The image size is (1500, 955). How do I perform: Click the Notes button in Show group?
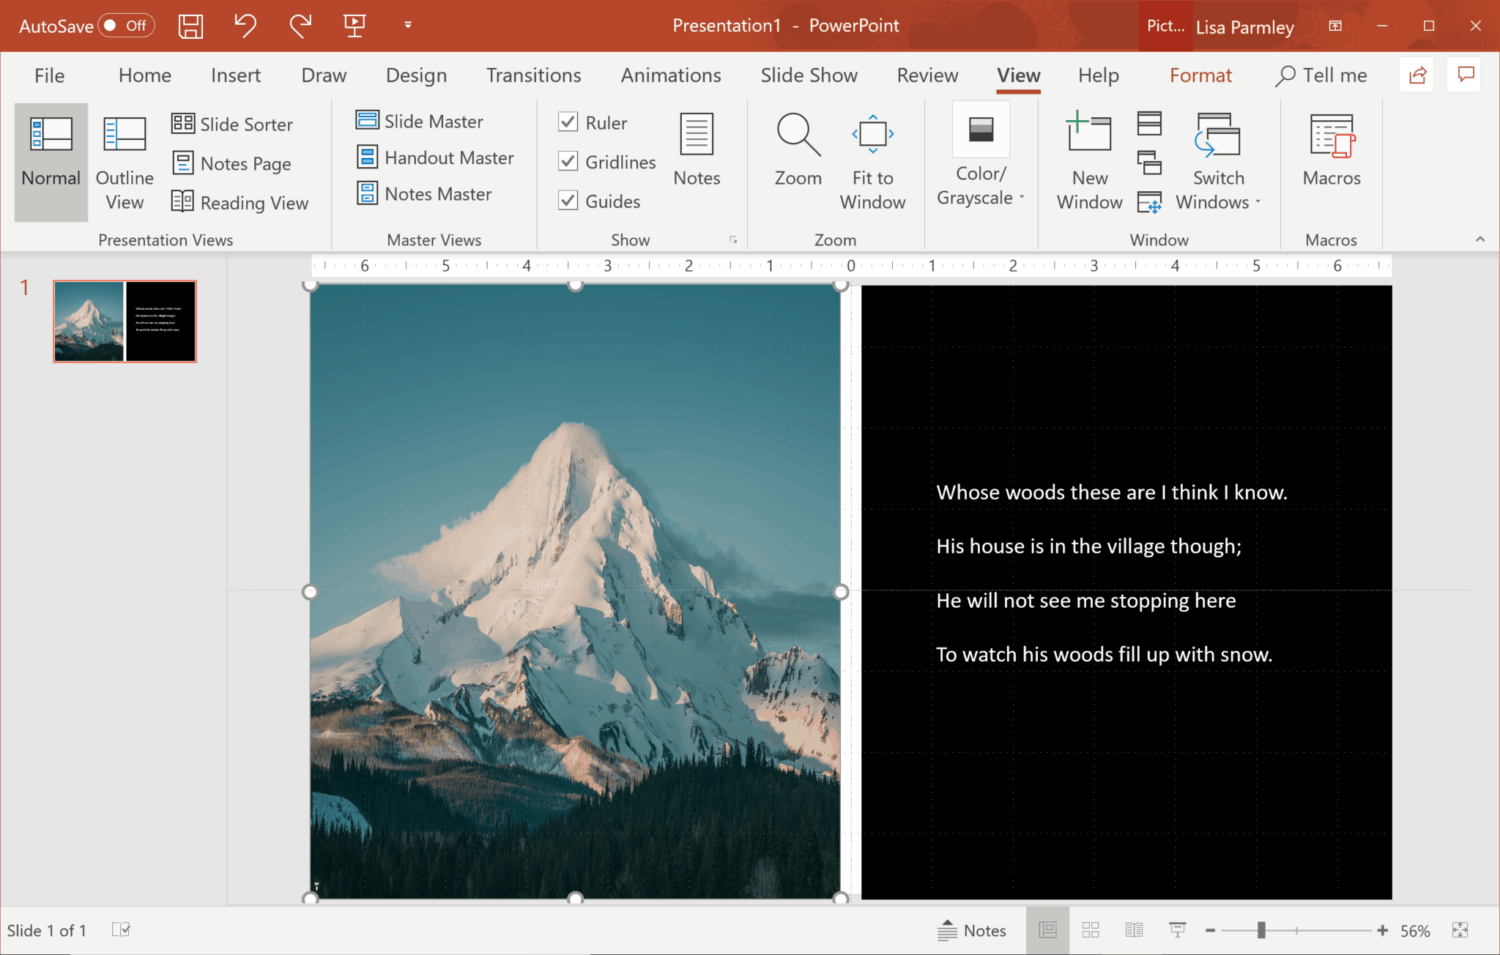pyautogui.click(x=697, y=150)
